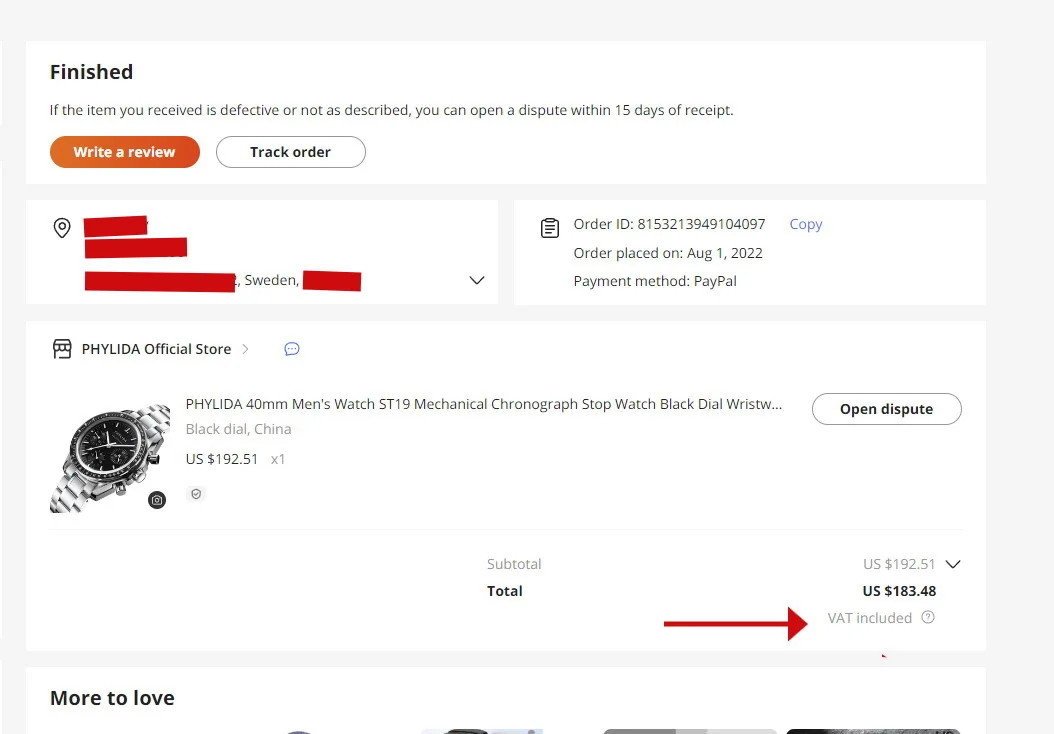Click the order clipboard icon

[x=550, y=228]
